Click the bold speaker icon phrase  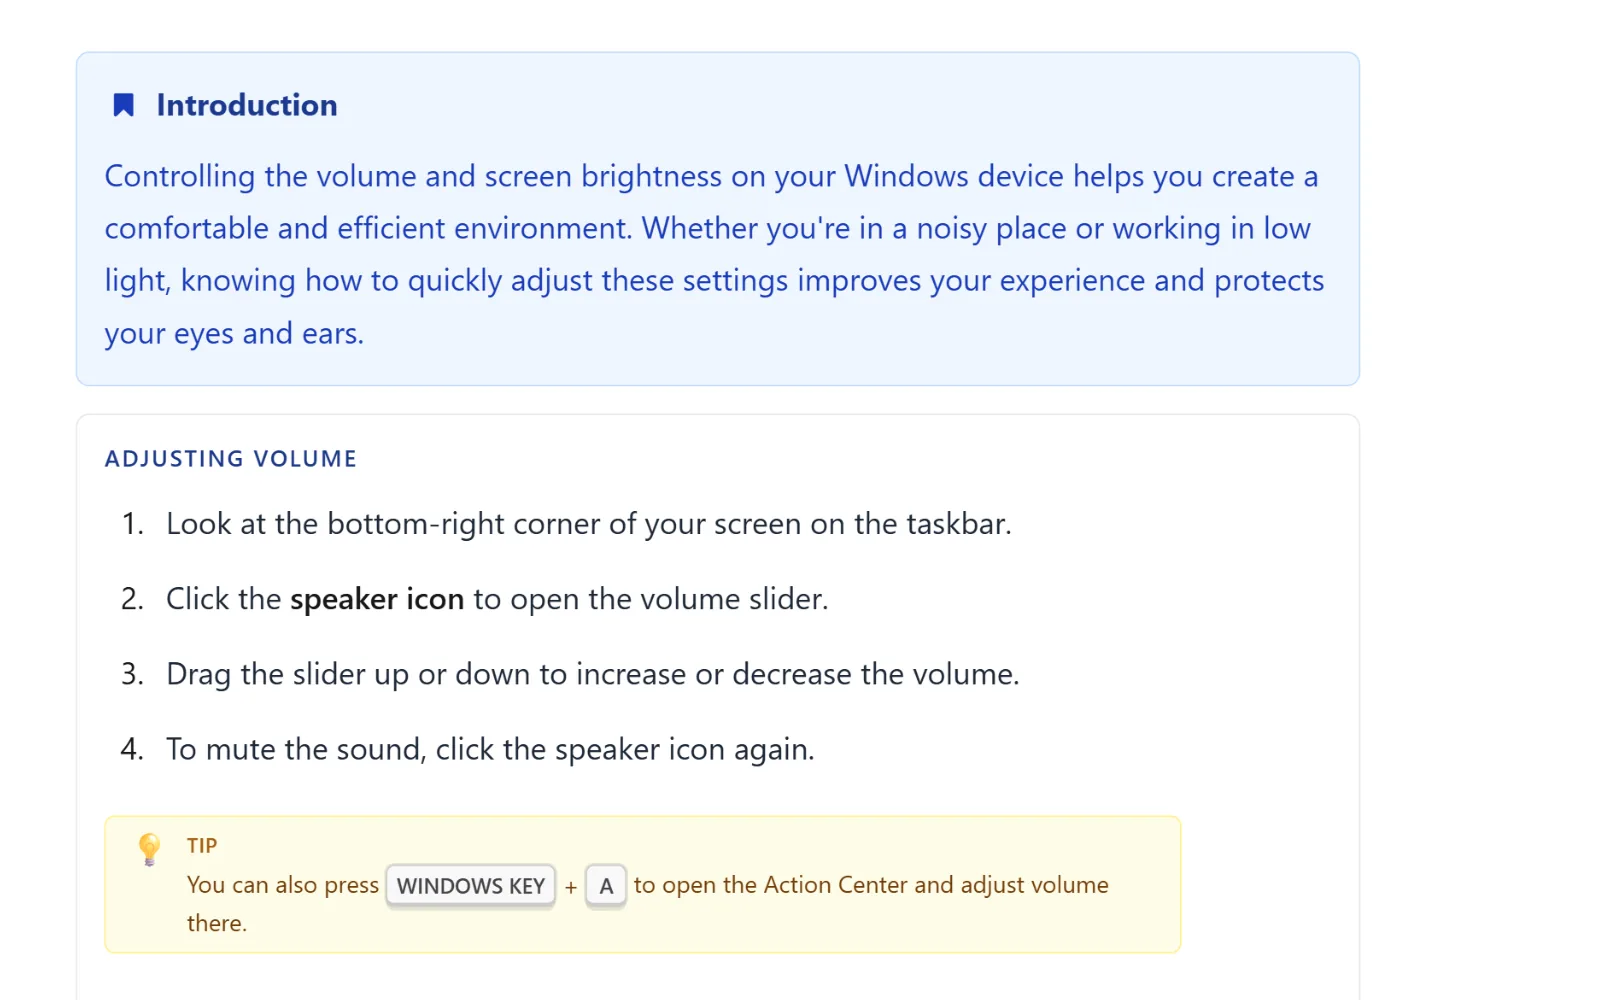(377, 599)
